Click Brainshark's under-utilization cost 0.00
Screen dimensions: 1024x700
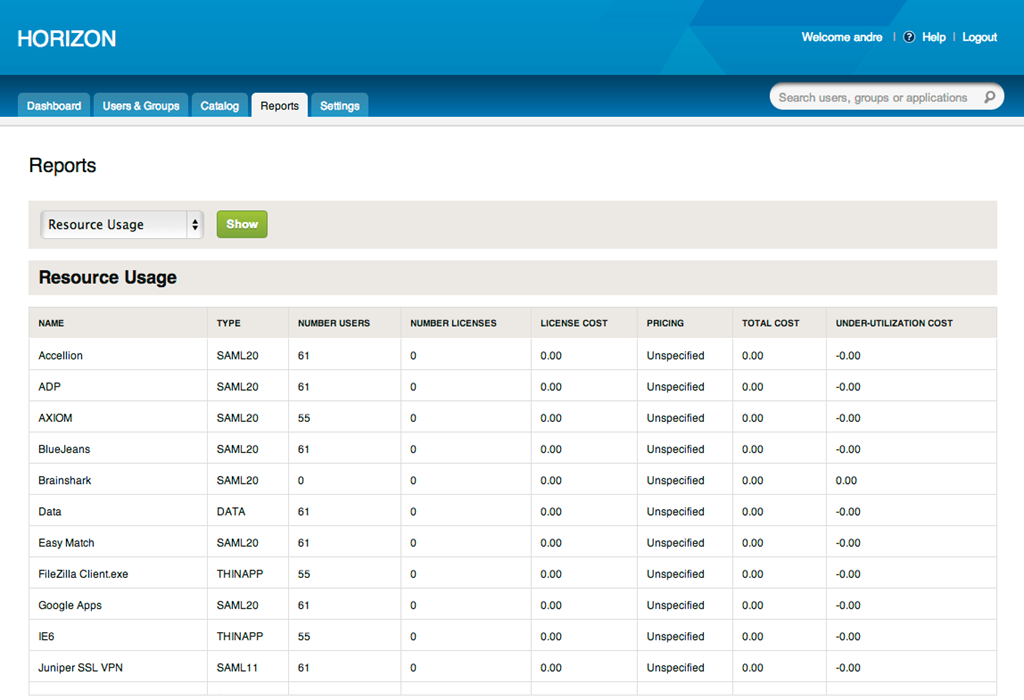(x=846, y=481)
